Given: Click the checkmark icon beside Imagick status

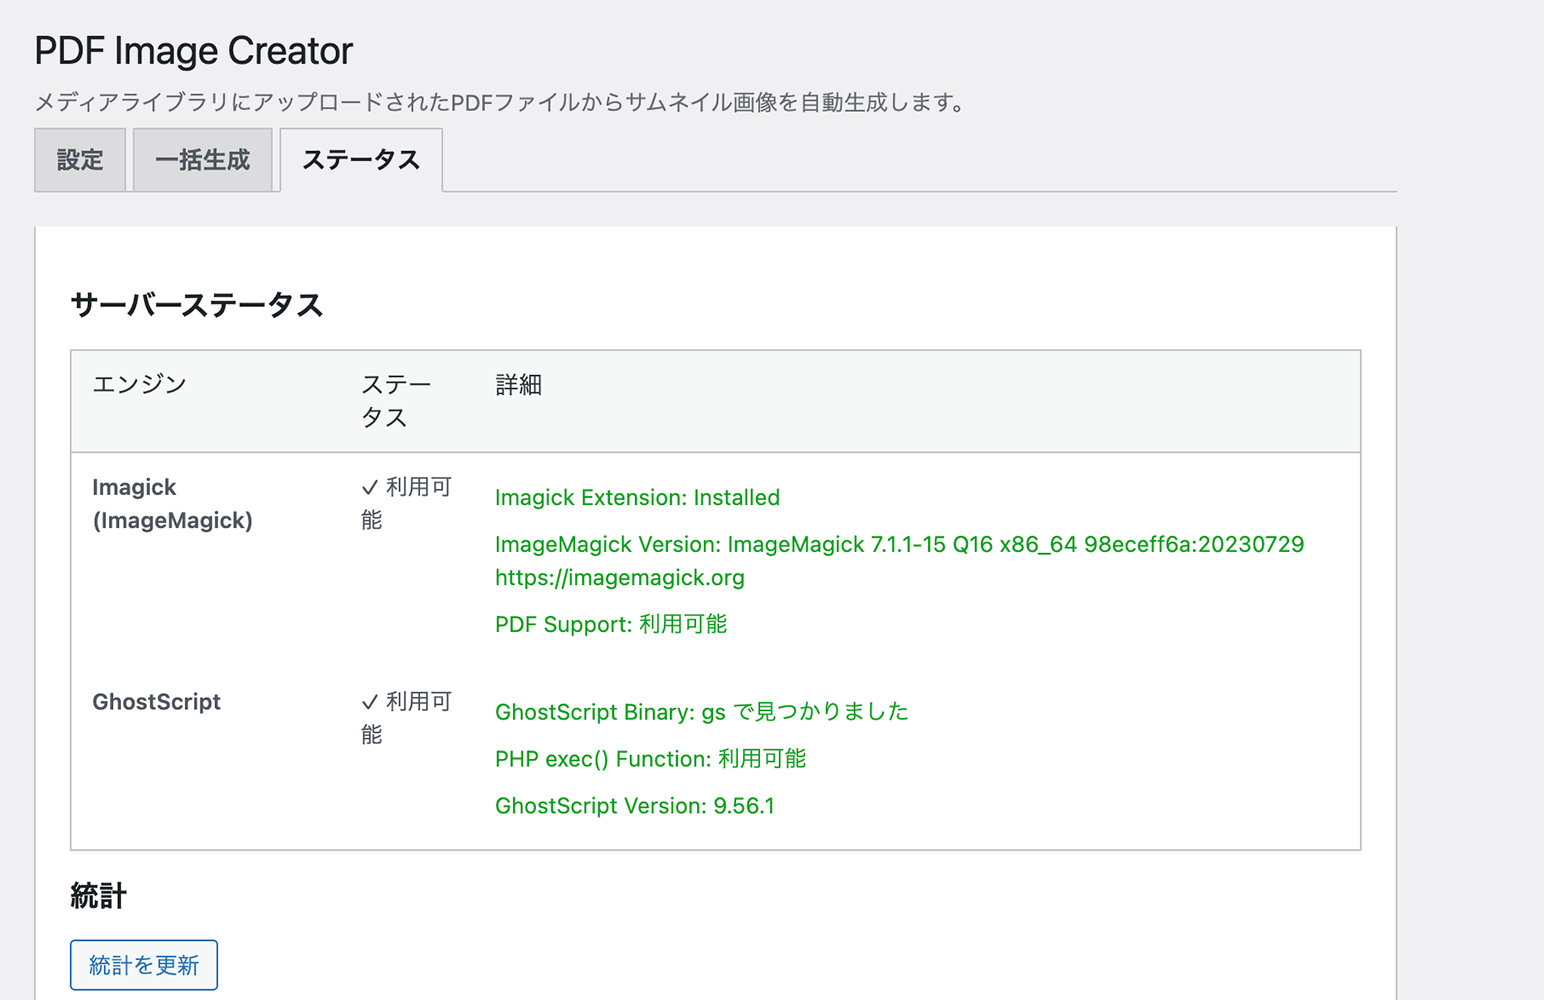Looking at the screenshot, I should click(368, 487).
